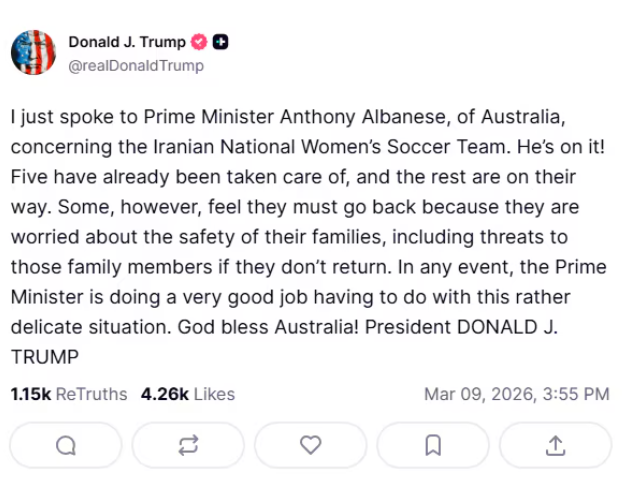
Task: Bookmark this post
Action: click(x=433, y=445)
